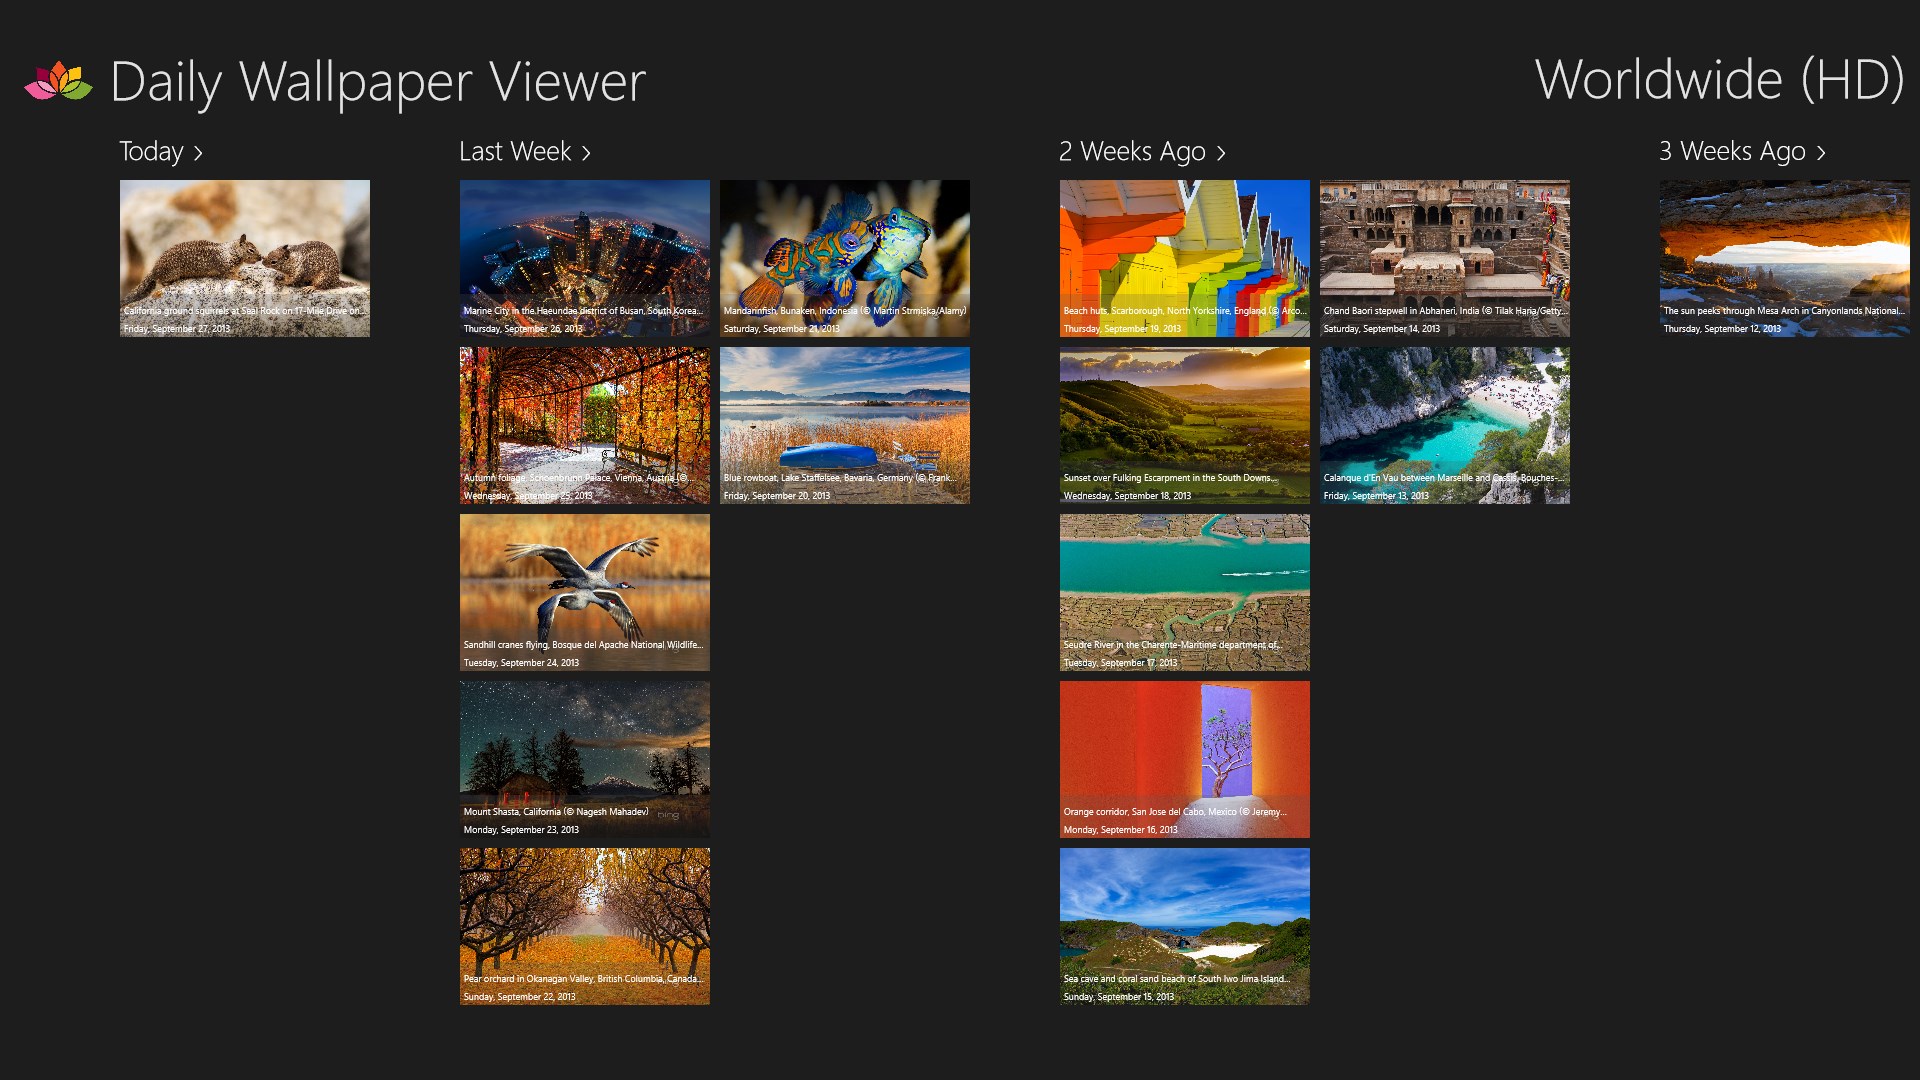Screen dimensions: 1920x1080
Task: Open the Worldwide (HD) region selector
Action: pyautogui.click(x=1718, y=80)
